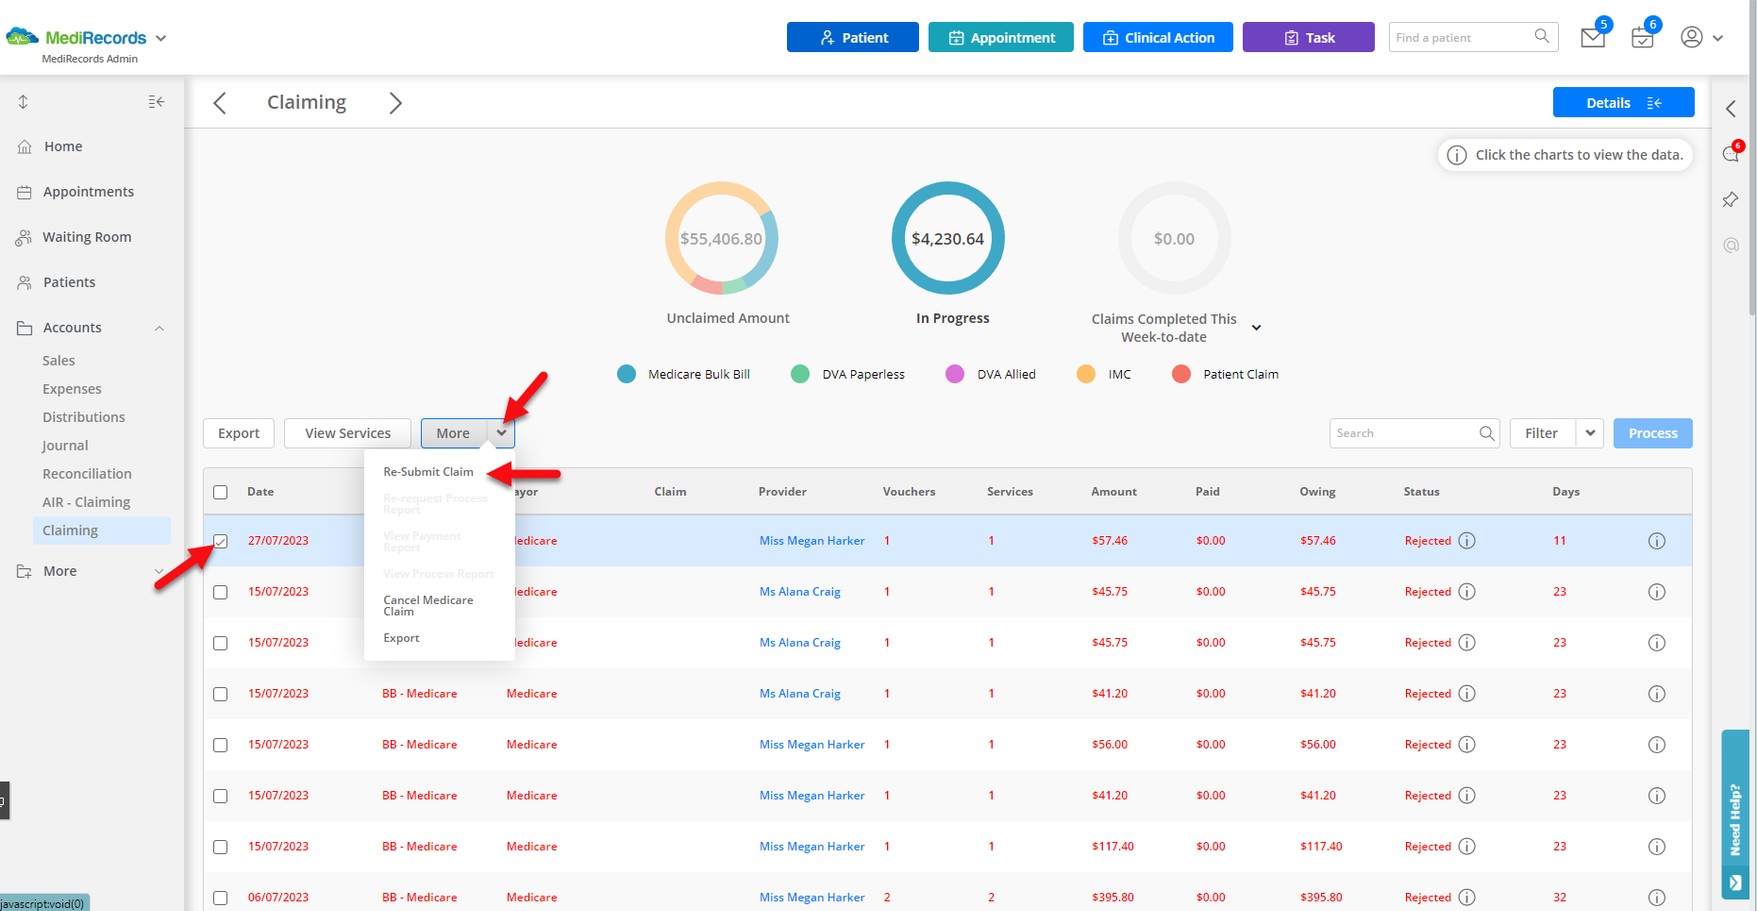
Task: Click the pin icon in right panel
Action: point(1731,200)
